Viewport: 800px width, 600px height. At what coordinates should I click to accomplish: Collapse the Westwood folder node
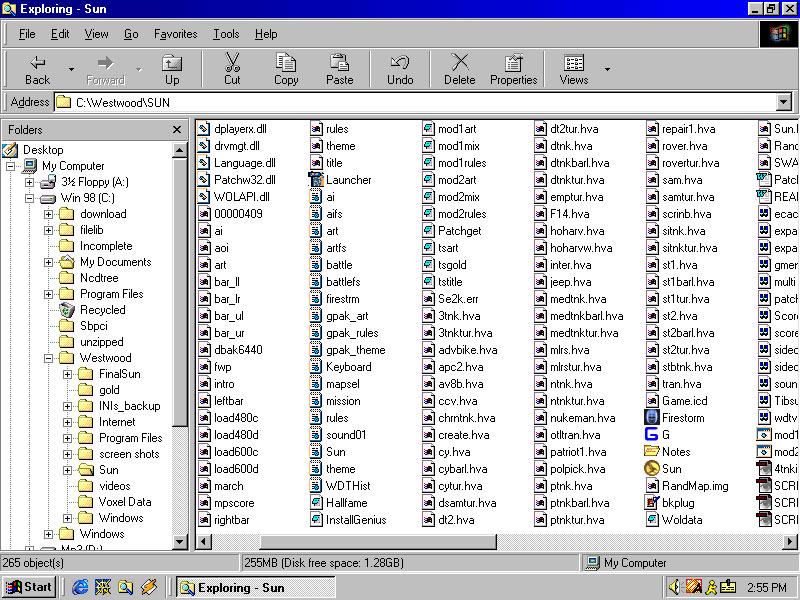(48, 358)
